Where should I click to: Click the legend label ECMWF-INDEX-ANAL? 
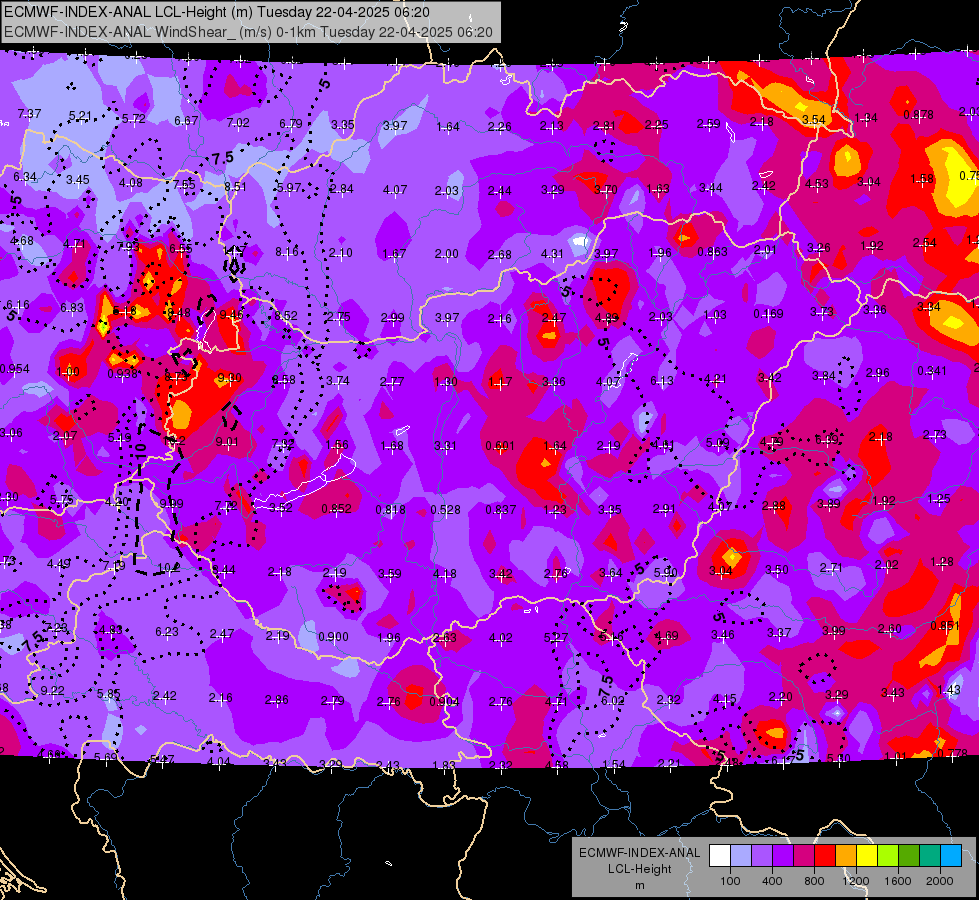point(639,853)
